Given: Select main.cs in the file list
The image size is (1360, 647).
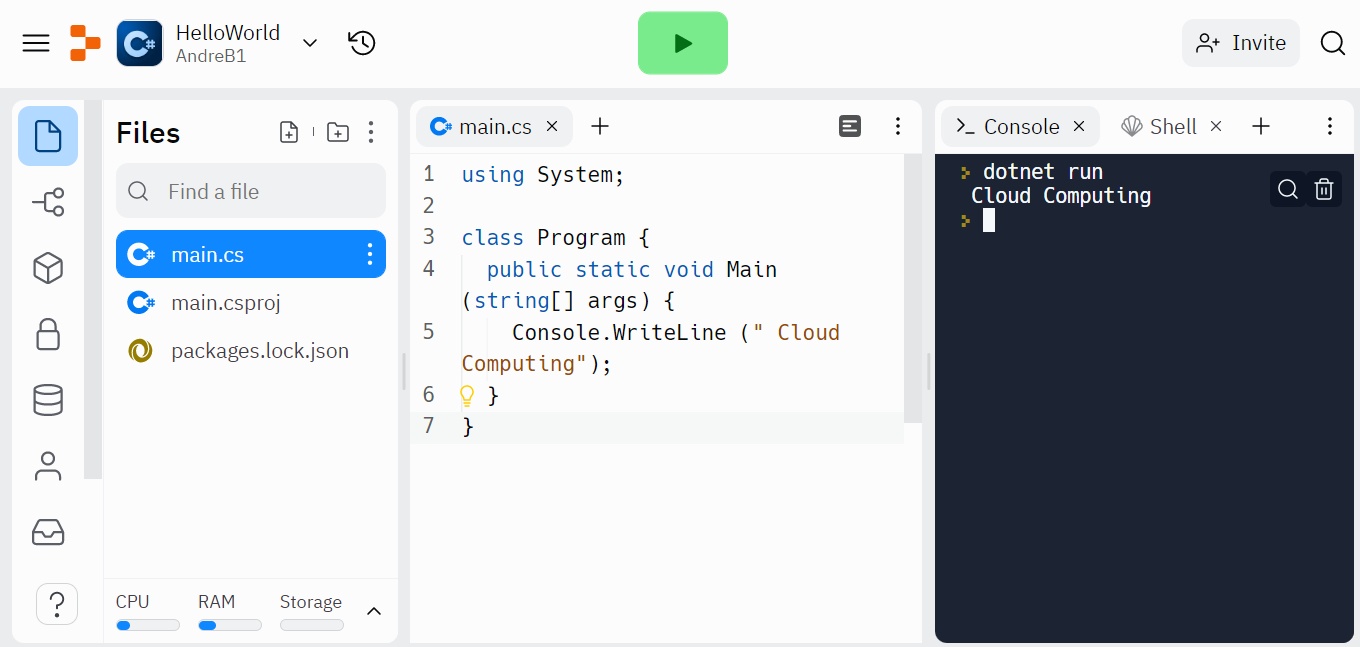Looking at the screenshot, I should (x=251, y=254).
